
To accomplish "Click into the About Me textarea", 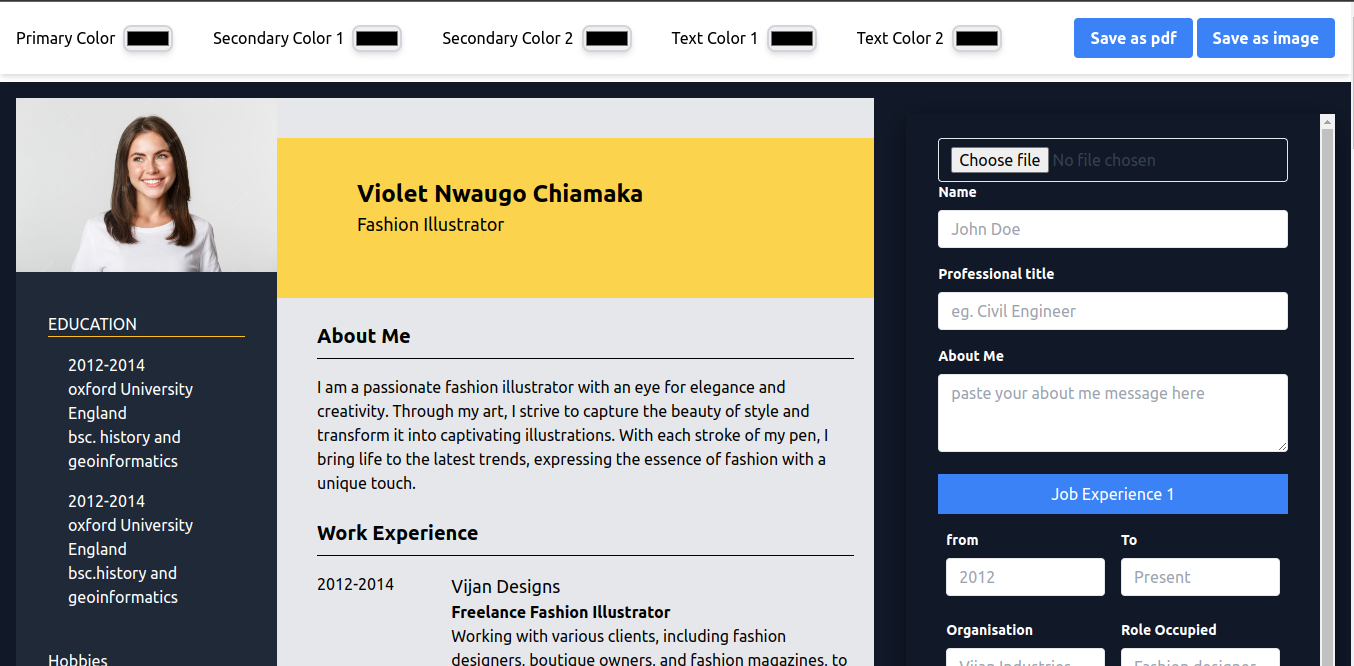I will pyautogui.click(x=1112, y=412).
